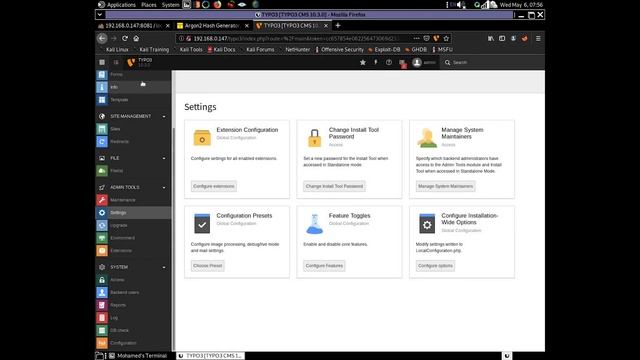Toggle the page tree list icon
Screen dimensions: 640x360
click(116, 62)
